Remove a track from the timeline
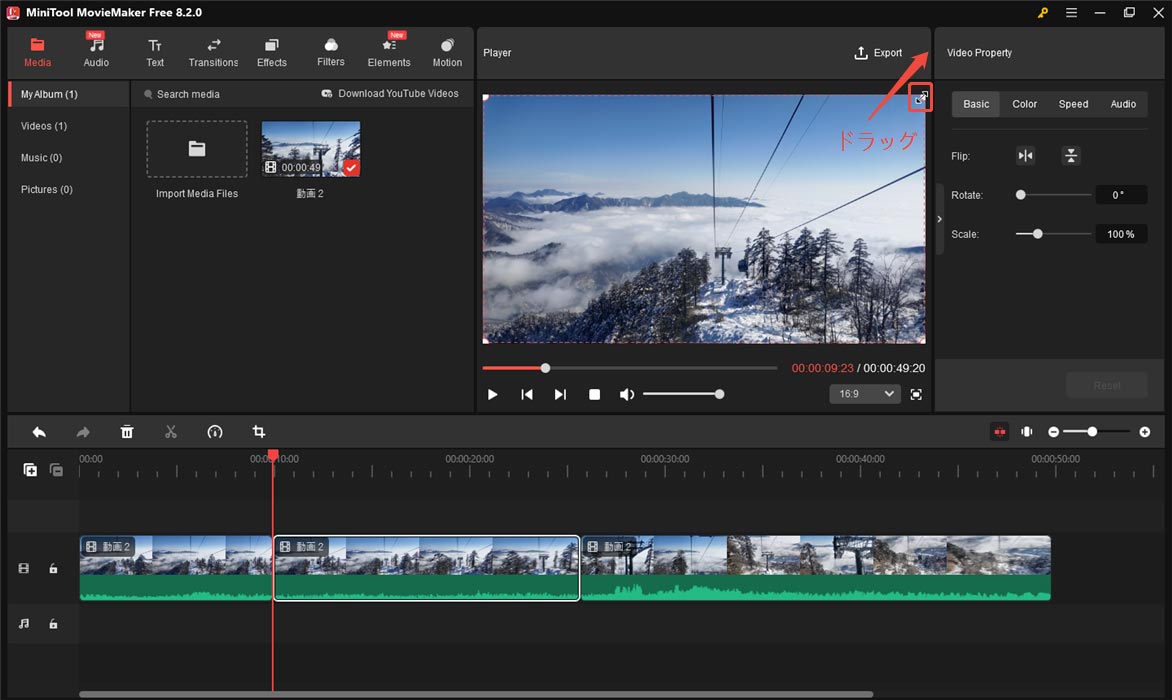 (56, 470)
